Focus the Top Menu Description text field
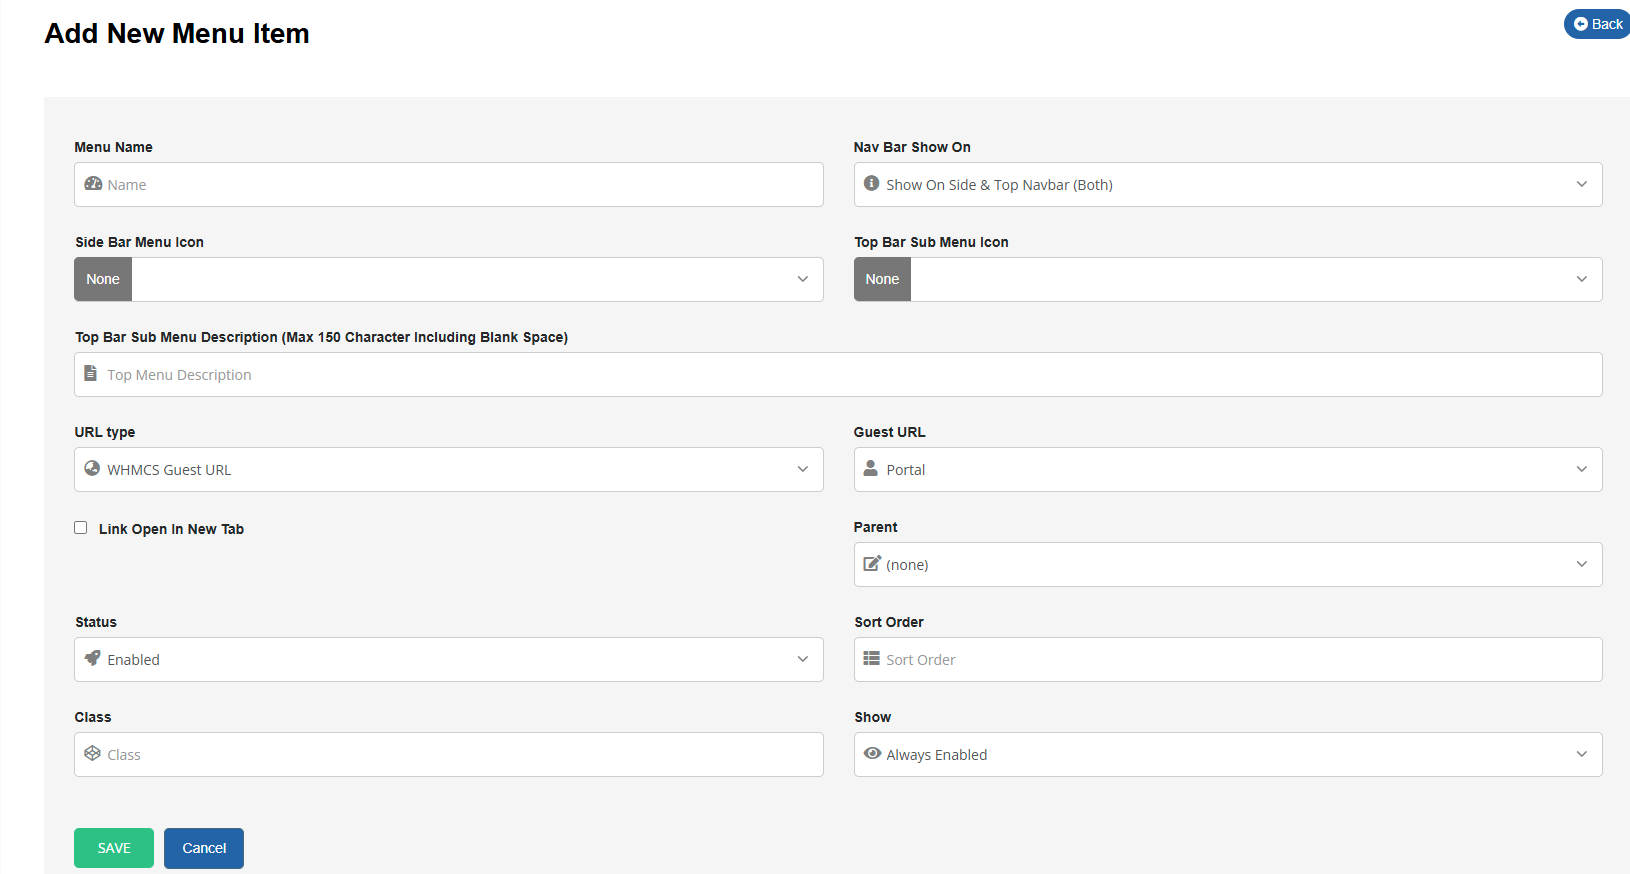Viewport: 1630px width, 874px height. (850, 375)
